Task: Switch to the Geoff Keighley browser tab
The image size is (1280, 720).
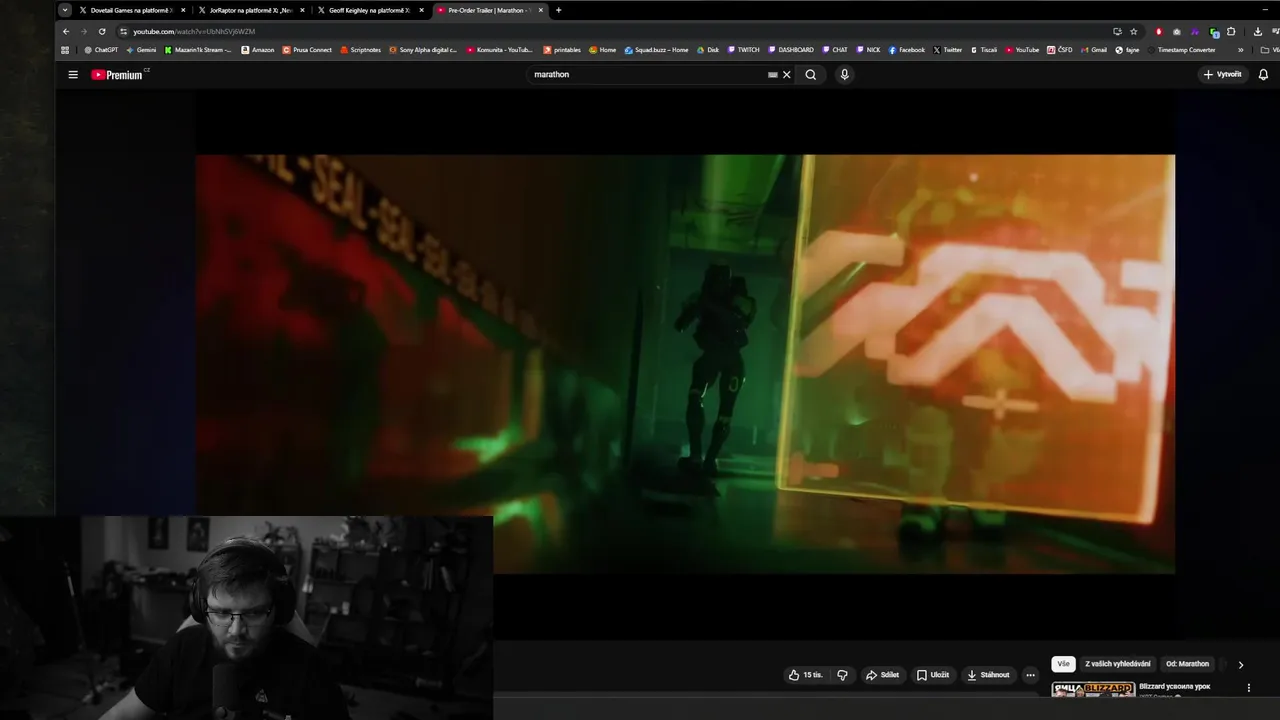Action: click(369, 10)
